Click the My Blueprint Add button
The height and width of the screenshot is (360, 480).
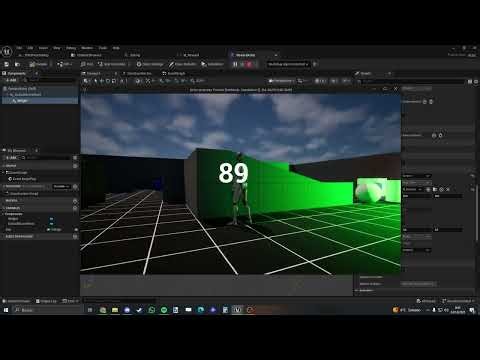[x=11, y=157]
